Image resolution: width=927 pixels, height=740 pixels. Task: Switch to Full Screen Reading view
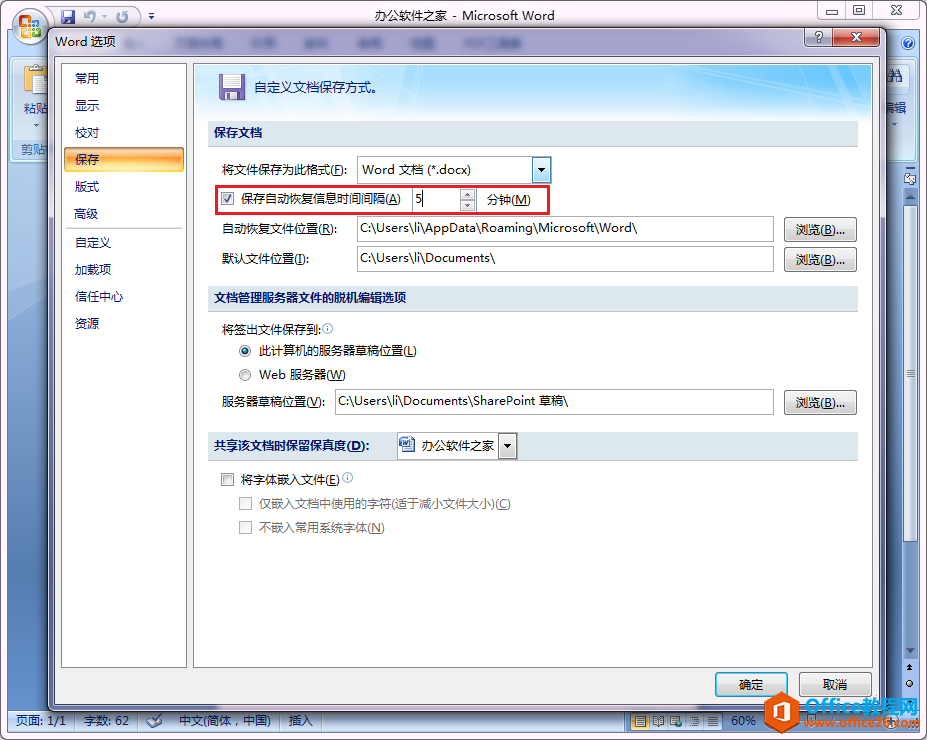point(659,721)
